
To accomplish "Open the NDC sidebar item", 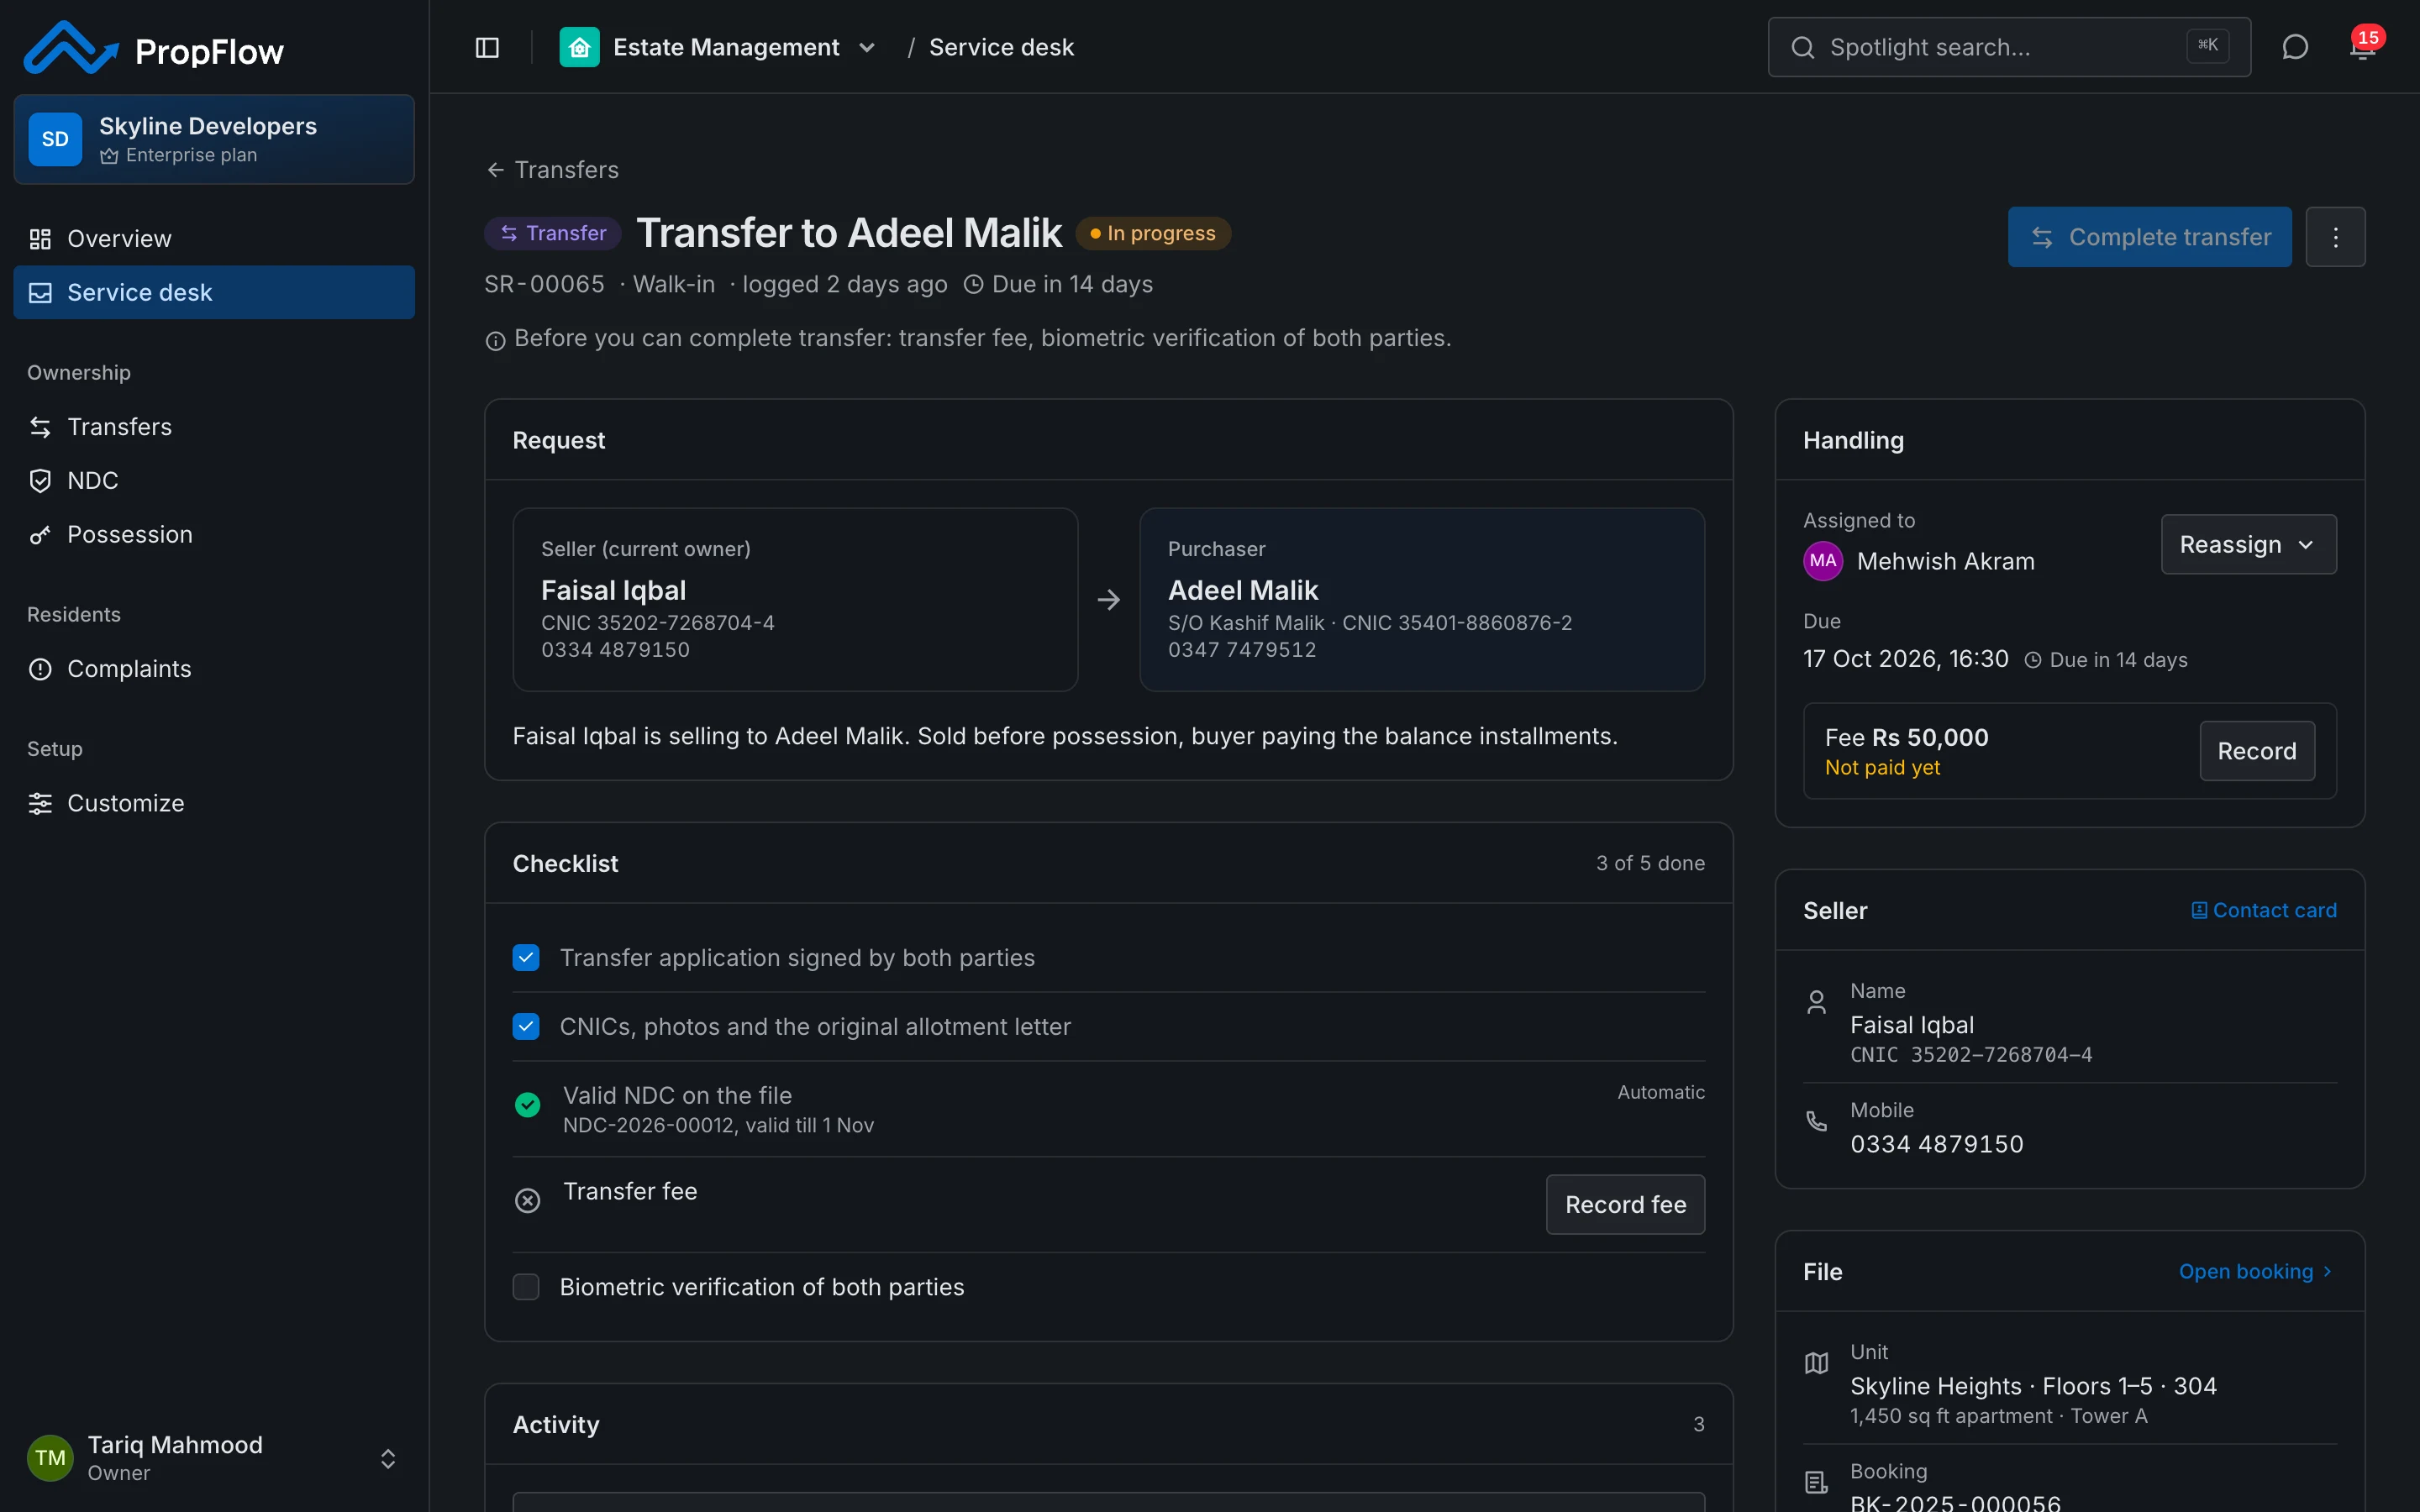I will [214, 481].
